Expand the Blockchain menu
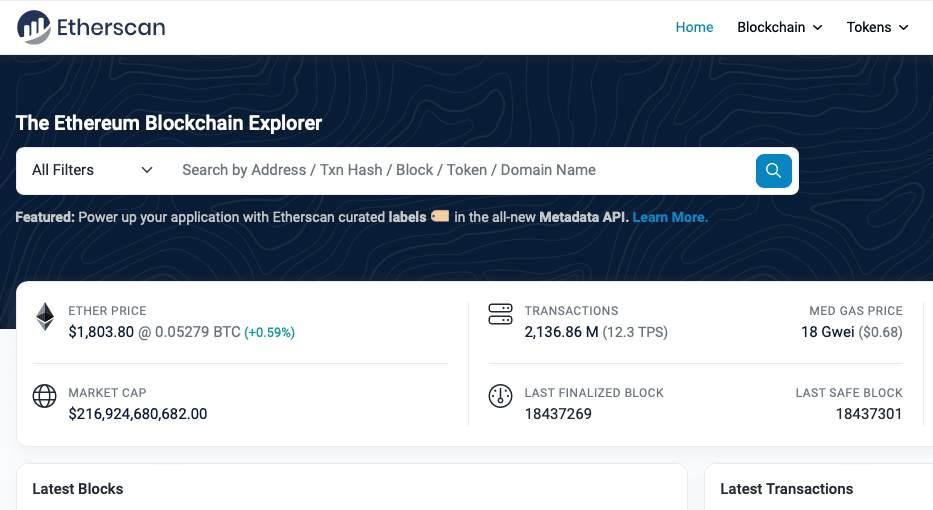Viewport: 933px width, 510px height. [x=779, y=27]
